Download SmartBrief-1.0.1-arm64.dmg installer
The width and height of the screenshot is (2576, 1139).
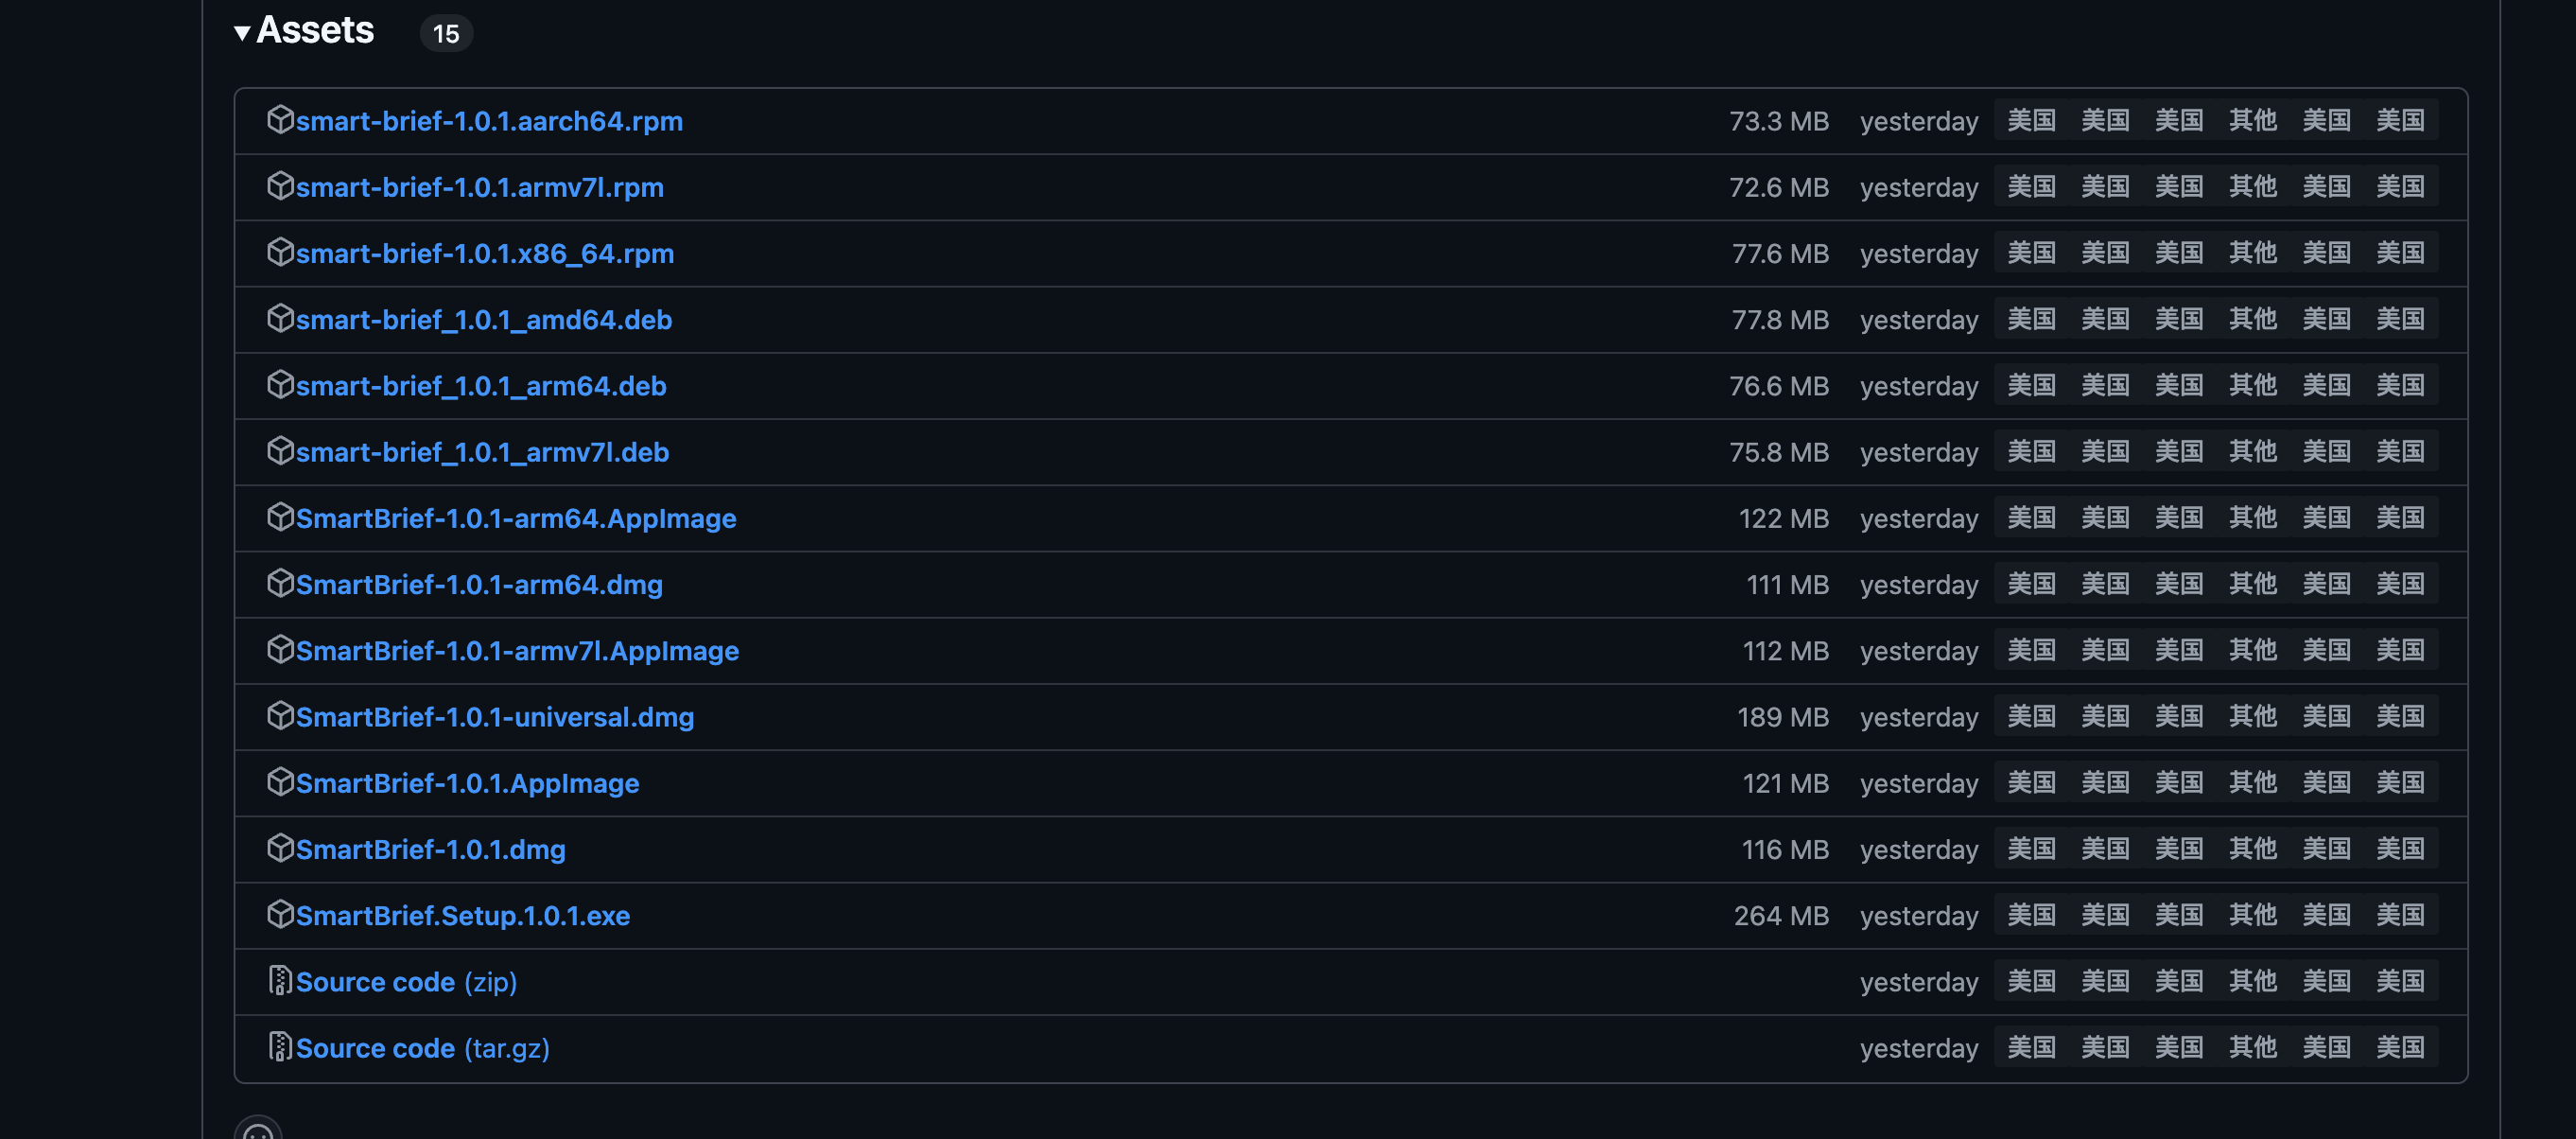[x=479, y=584]
